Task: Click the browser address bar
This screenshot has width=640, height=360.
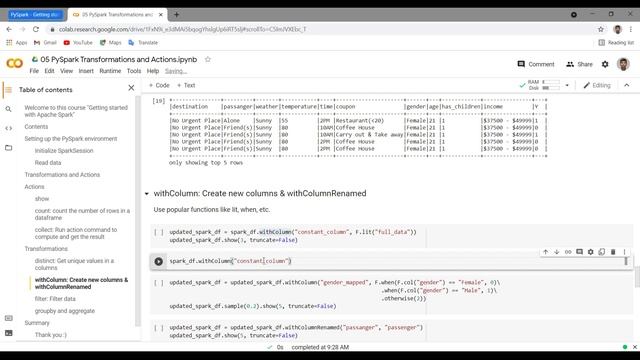Action: (x=318, y=29)
